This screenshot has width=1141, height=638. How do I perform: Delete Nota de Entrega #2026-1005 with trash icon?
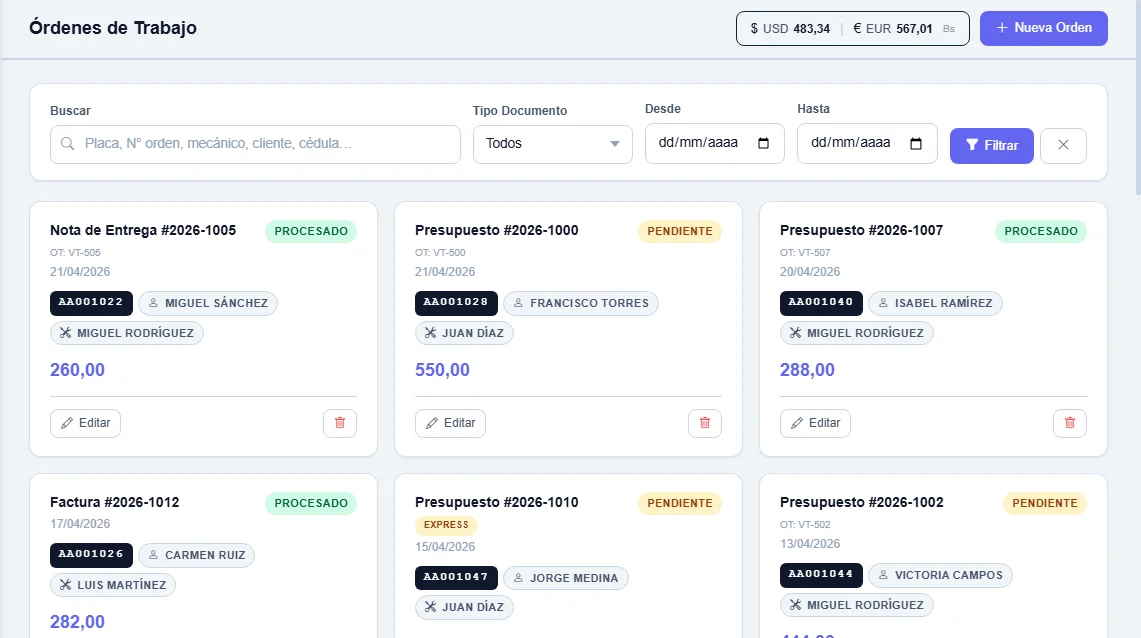click(x=340, y=423)
